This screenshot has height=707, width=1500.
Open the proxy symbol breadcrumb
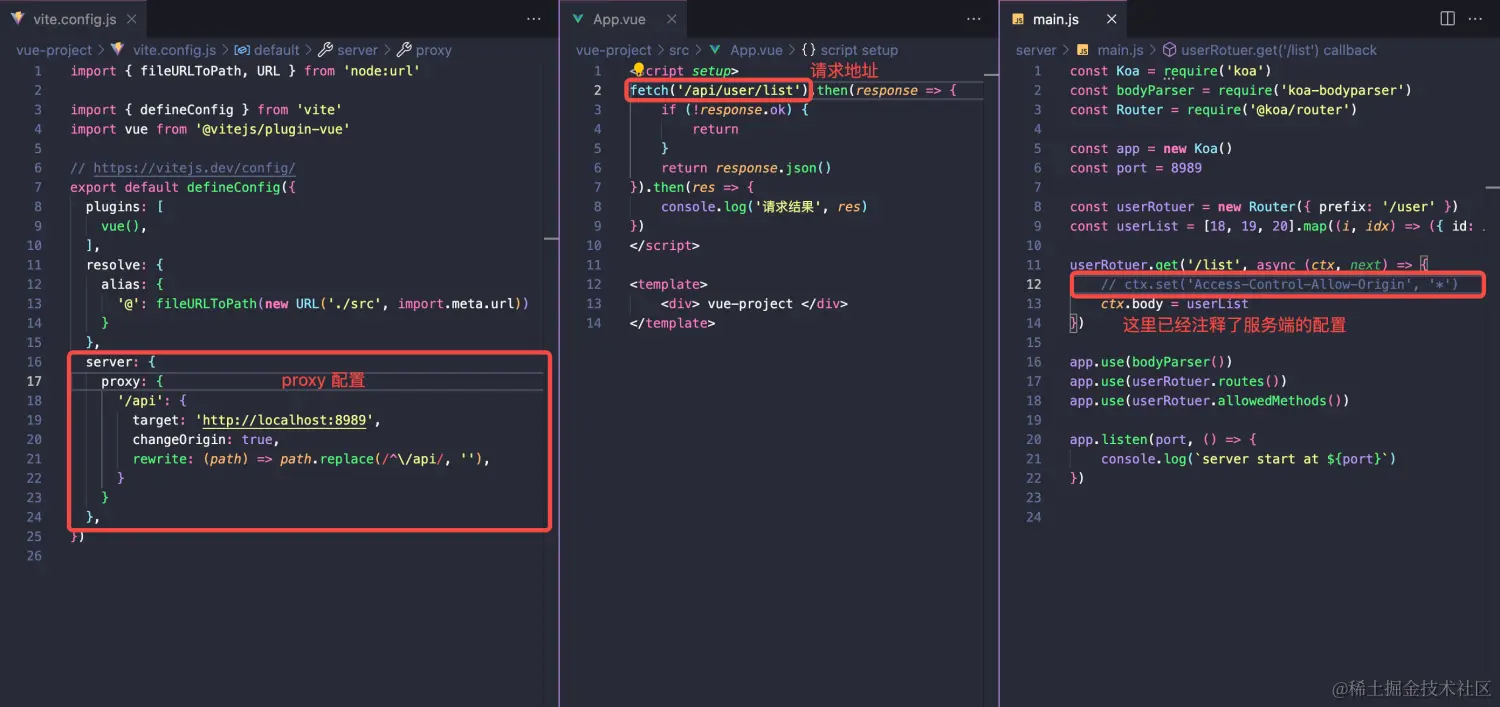tap(425, 50)
